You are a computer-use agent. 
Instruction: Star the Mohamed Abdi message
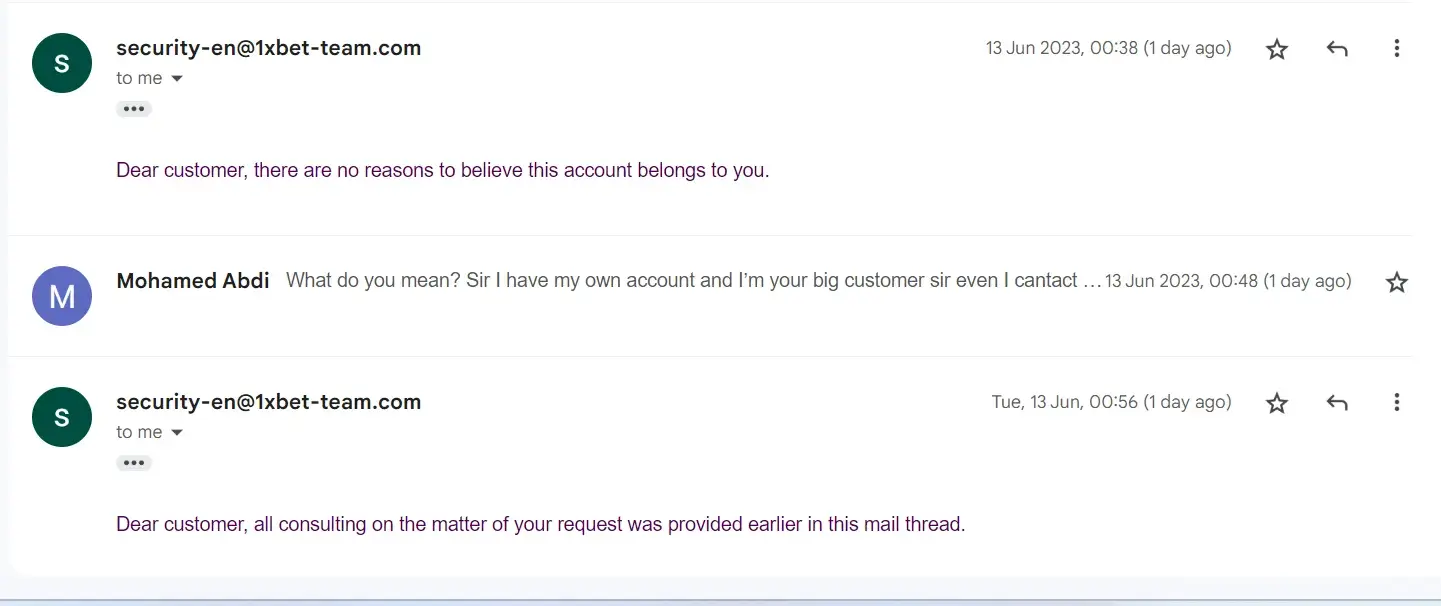coord(1397,283)
